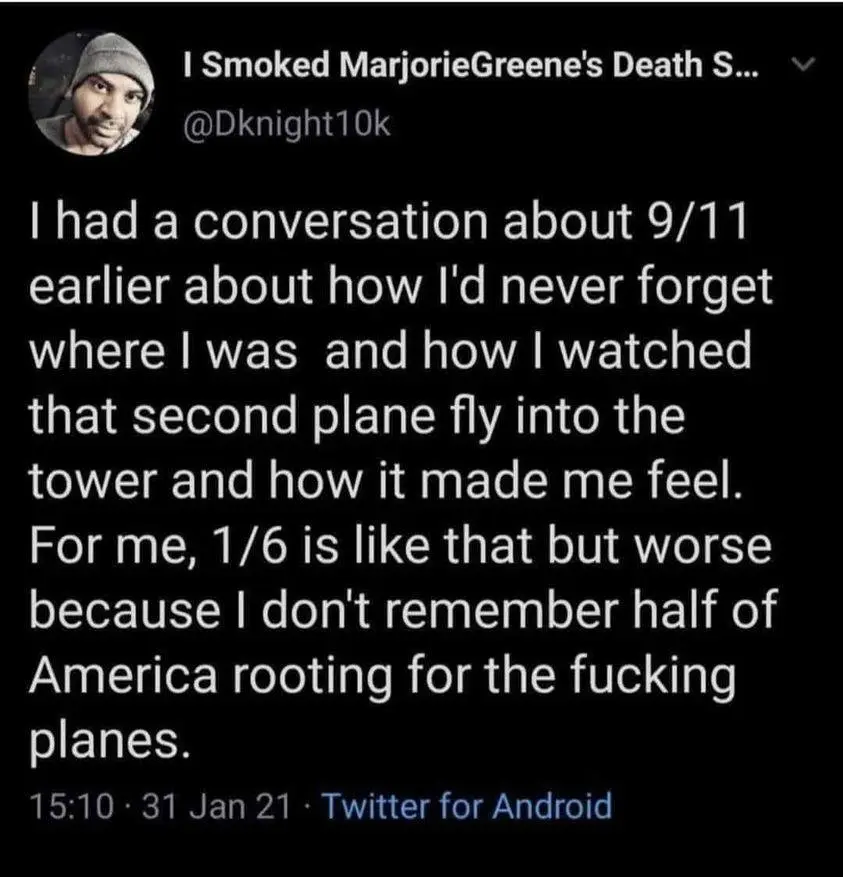
Task: Click the 'Twitter for Android' source link
Action: pos(468,803)
